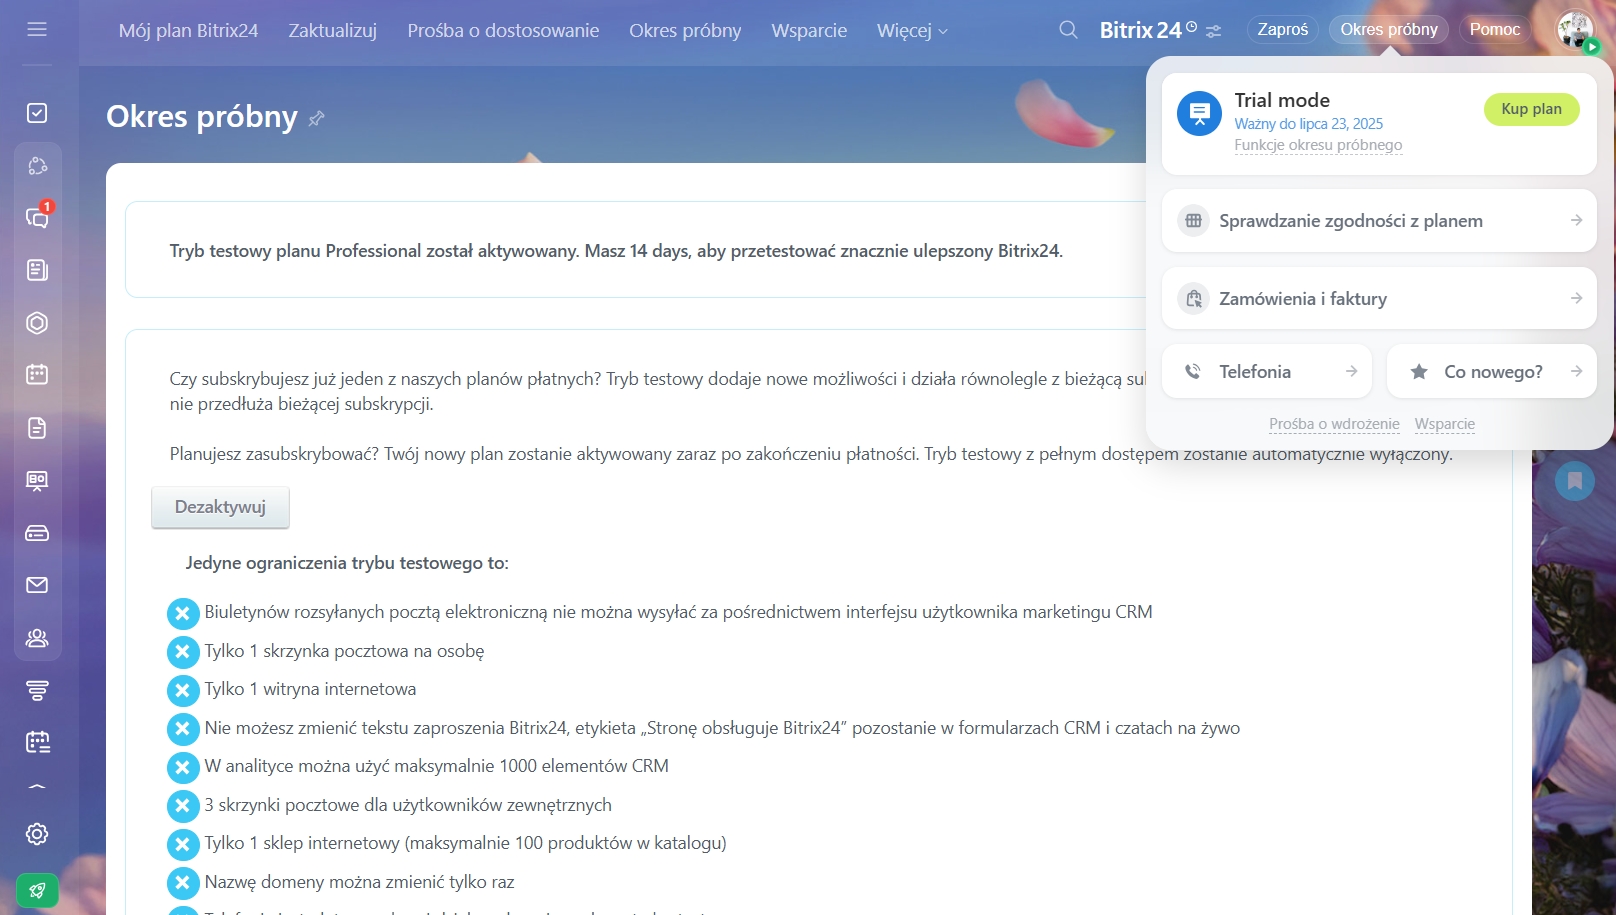Click X icon beside Tylko 1 witryna internetowa
The image size is (1616, 915).
[183, 690]
